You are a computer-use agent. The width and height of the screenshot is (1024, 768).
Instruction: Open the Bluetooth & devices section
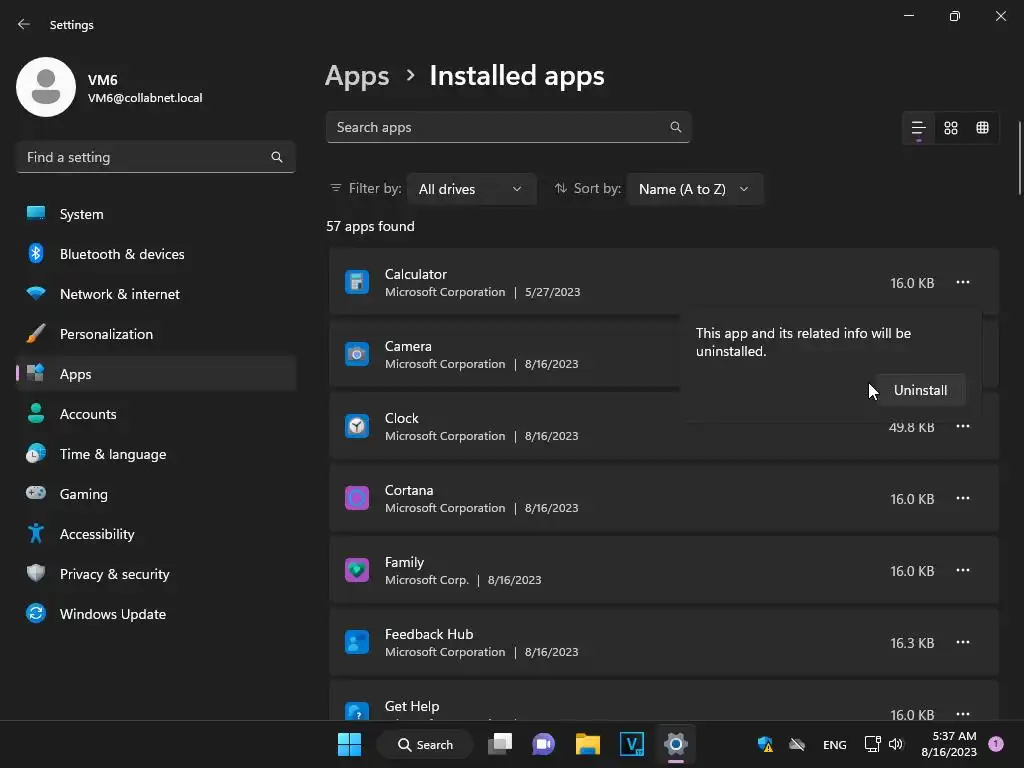click(121, 254)
